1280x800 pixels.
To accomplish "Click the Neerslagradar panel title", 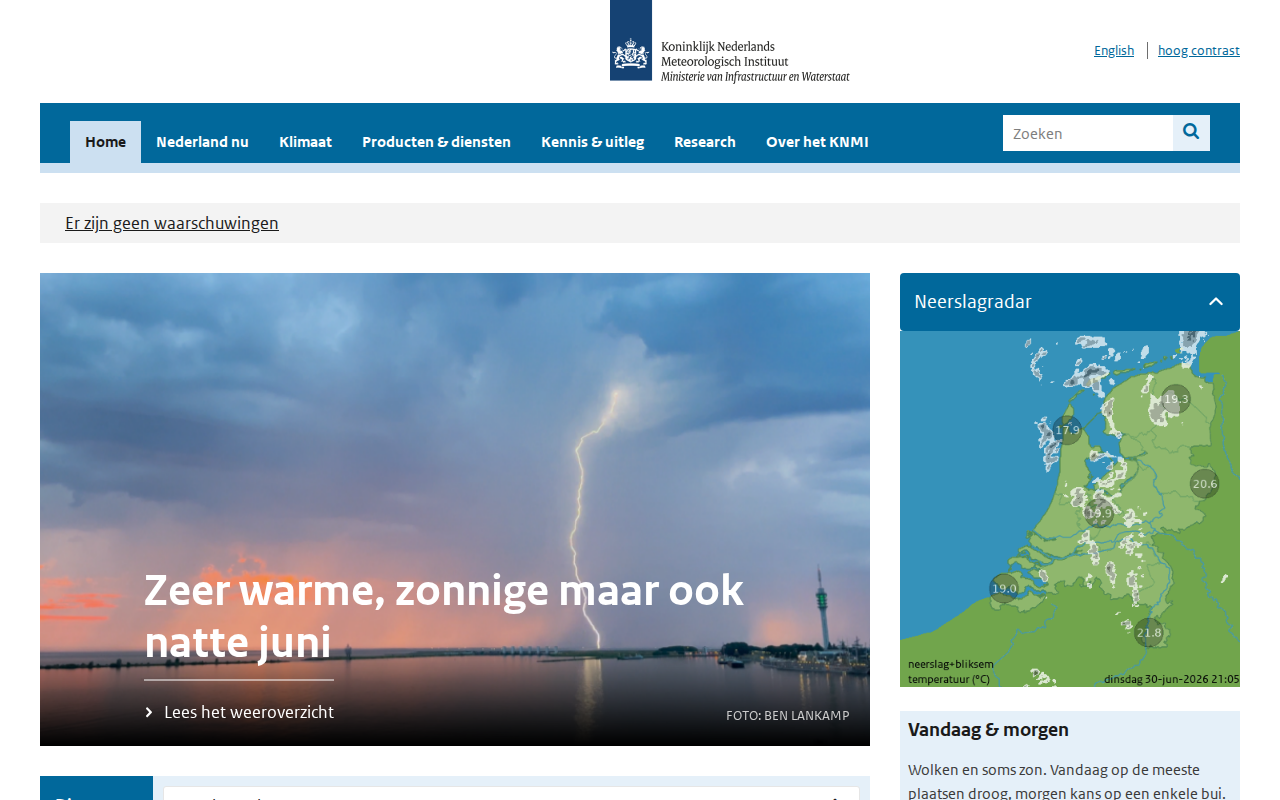I will point(973,302).
